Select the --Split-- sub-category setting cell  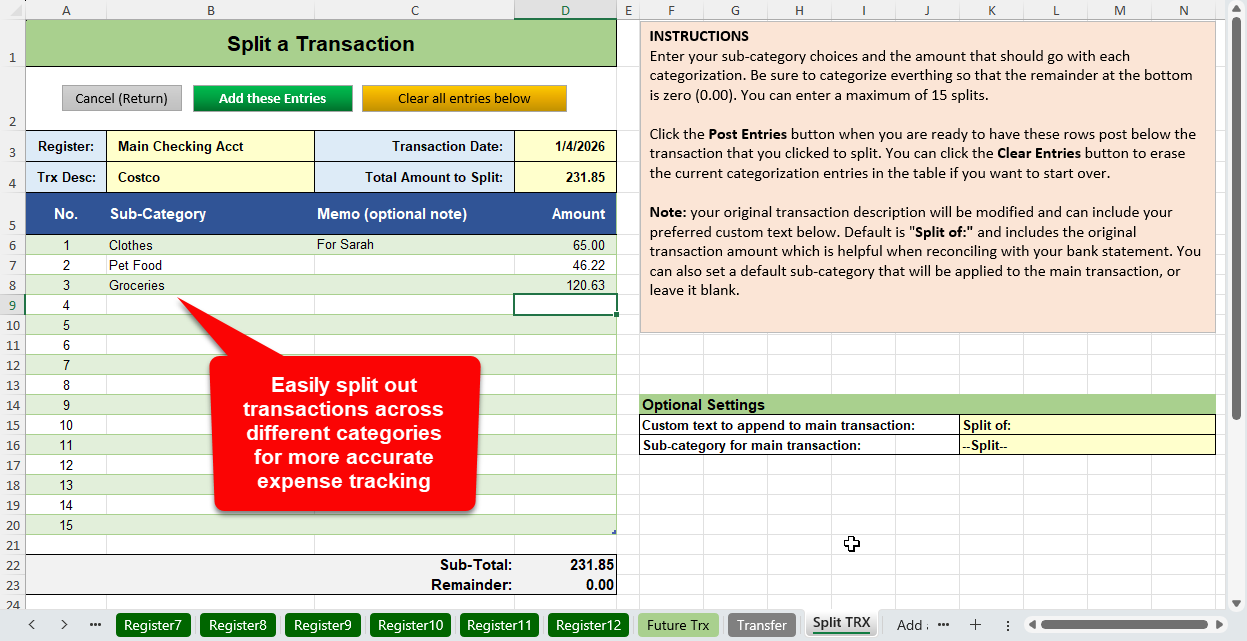pyautogui.click(x=1086, y=445)
